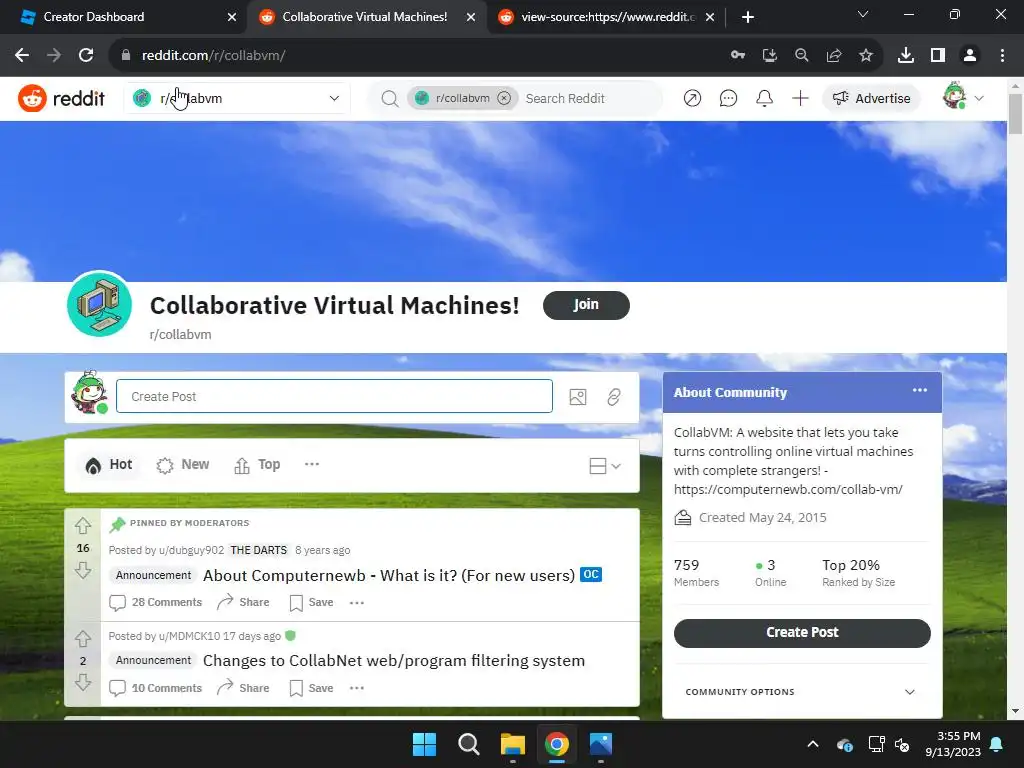Open Chrome tab search chevron
The height and width of the screenshot is (768, 1024).
863,14
